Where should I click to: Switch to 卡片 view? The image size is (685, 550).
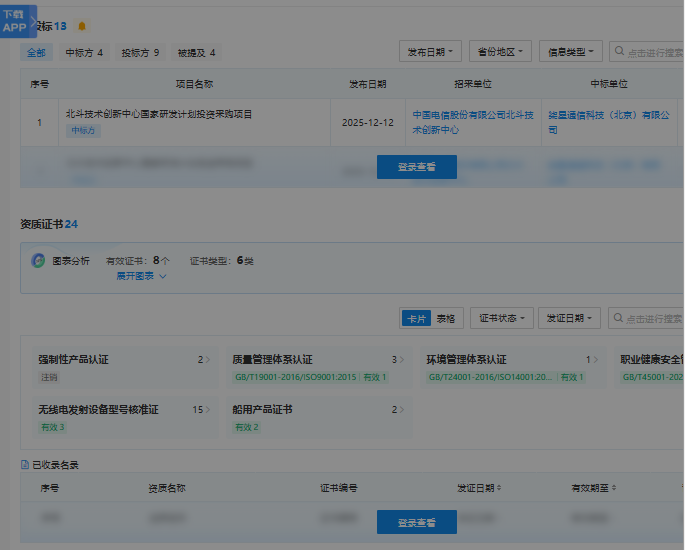coord(416,318)
